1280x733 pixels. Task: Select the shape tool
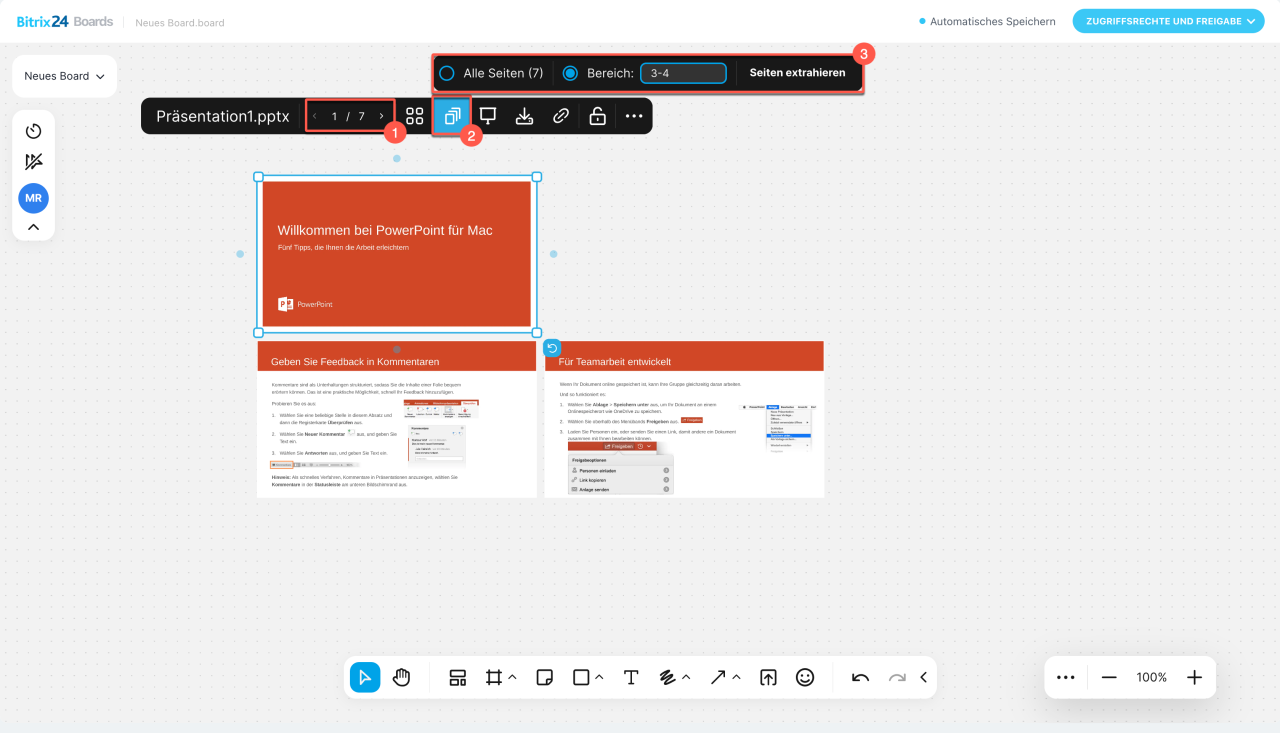click(581, 677)
